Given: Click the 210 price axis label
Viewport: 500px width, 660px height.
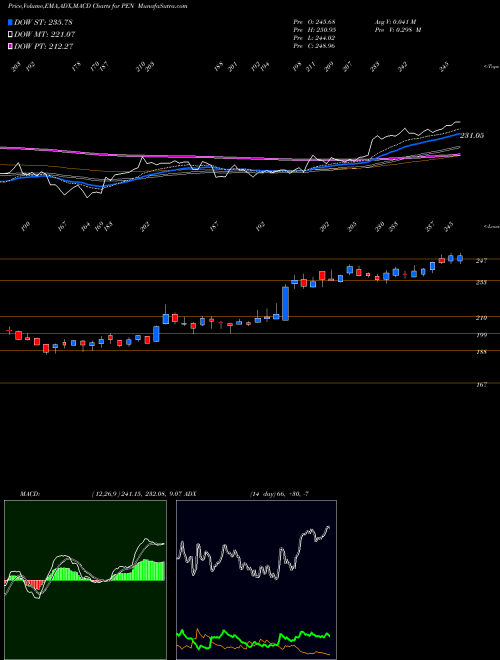Looking at the screenshot, I should (481, 318).
